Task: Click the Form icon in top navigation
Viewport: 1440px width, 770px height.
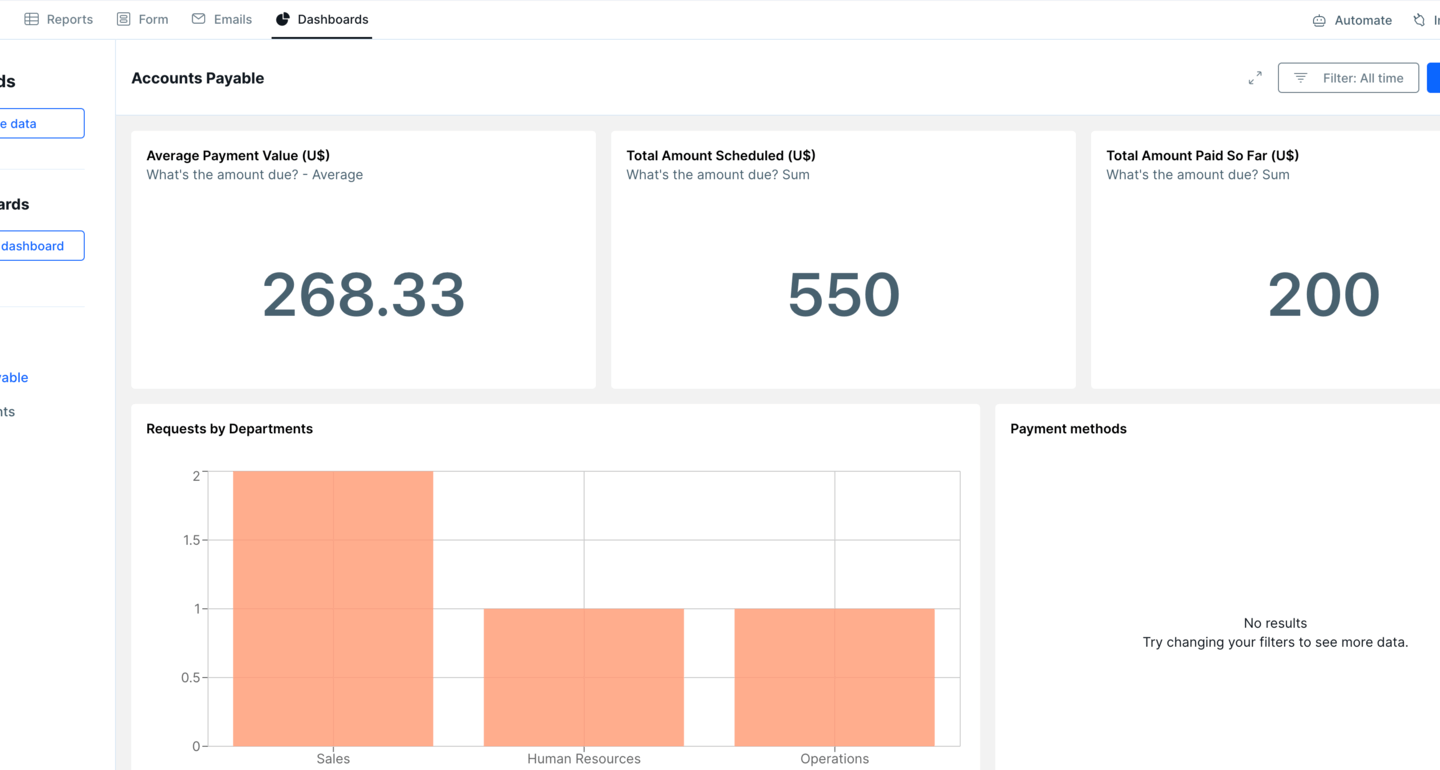Action: pos(124,19)
